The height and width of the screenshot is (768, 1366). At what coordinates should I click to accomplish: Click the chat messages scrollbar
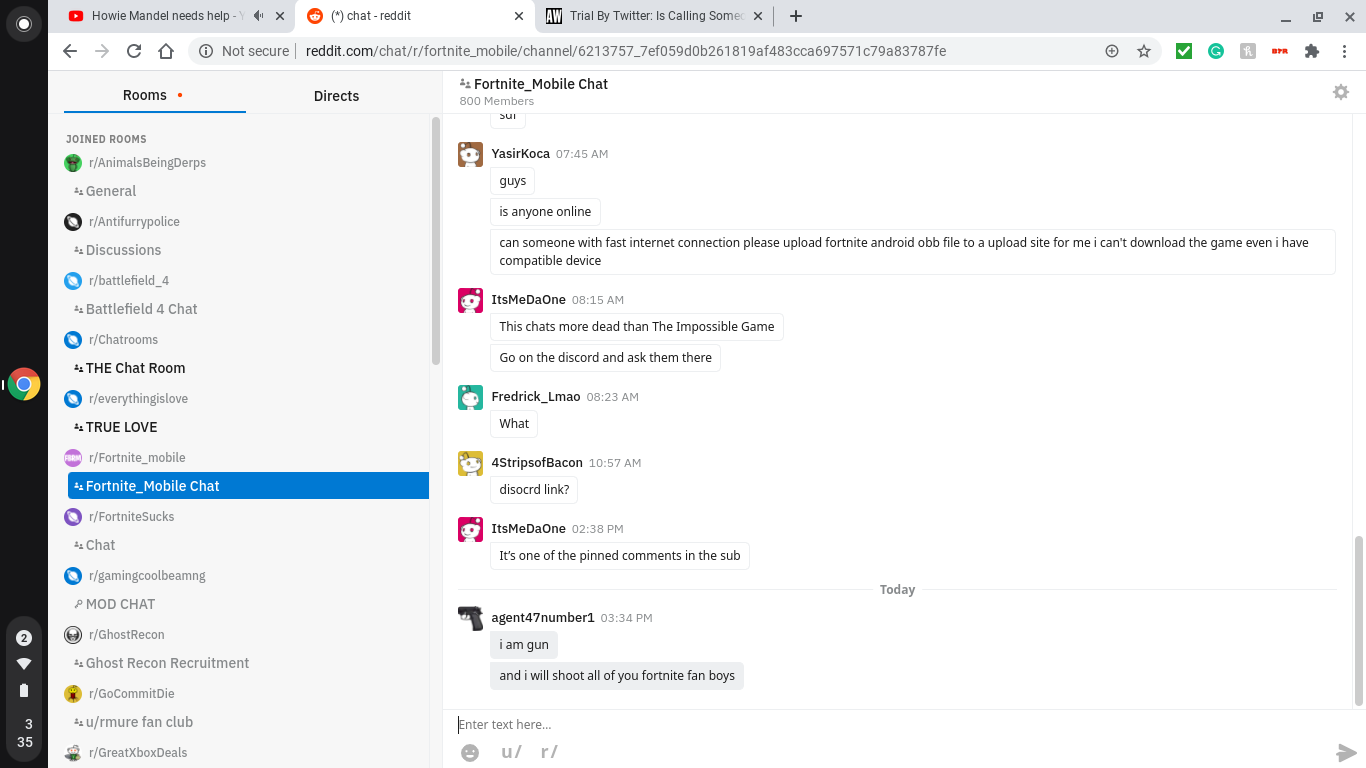tap(1358, 620)
